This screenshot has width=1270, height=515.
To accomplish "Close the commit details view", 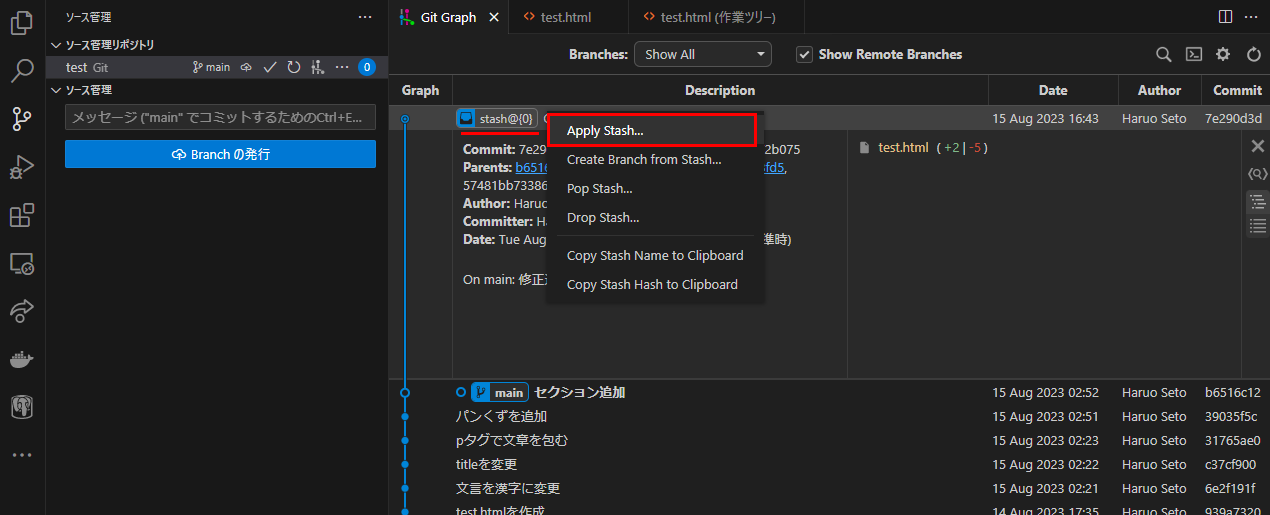I will (1258, 146).
